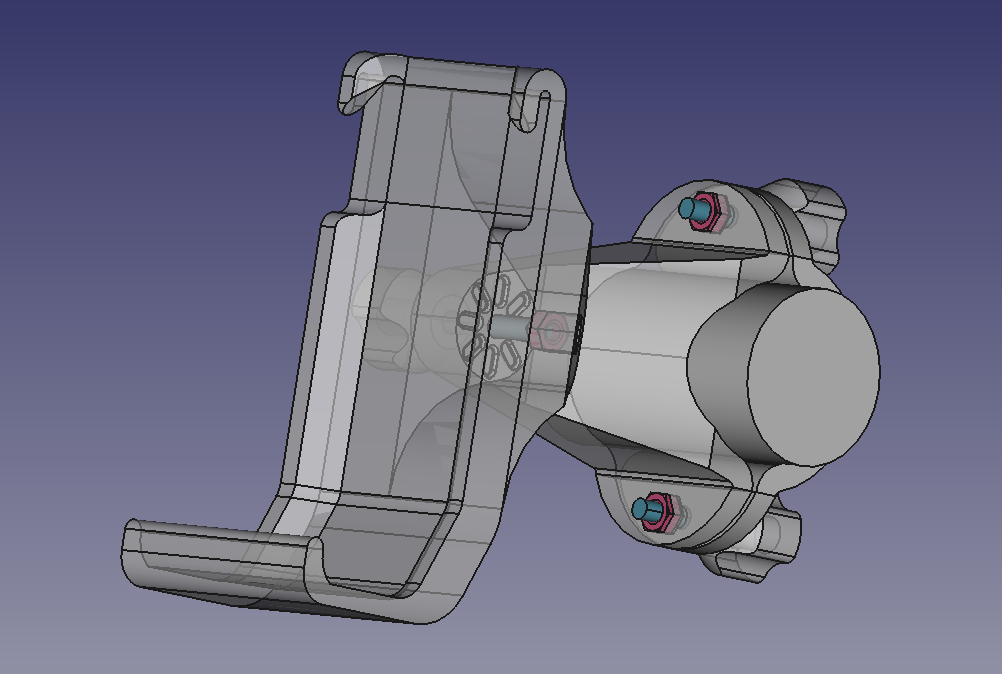Click empty gradient background to deselect
The width and height of the screenshot is (1002, 674).
click(128, 192)
